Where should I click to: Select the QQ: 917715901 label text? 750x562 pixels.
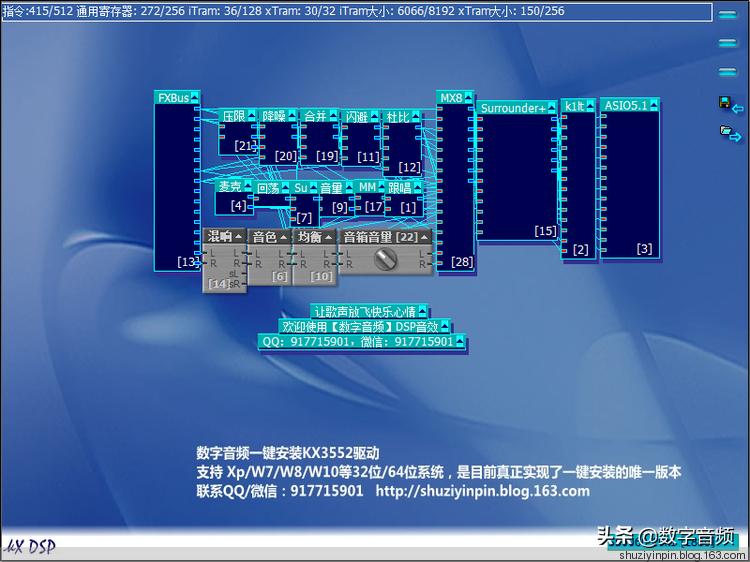357,342
